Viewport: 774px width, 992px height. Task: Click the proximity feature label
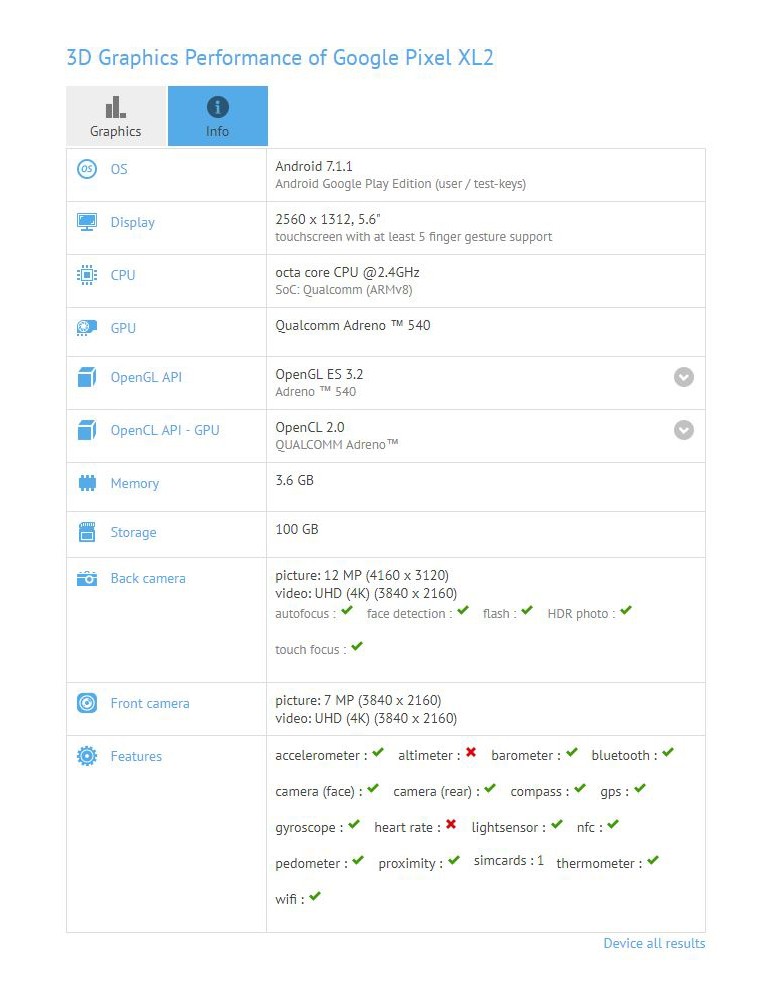pyautogui.click(x=411, y=864)
